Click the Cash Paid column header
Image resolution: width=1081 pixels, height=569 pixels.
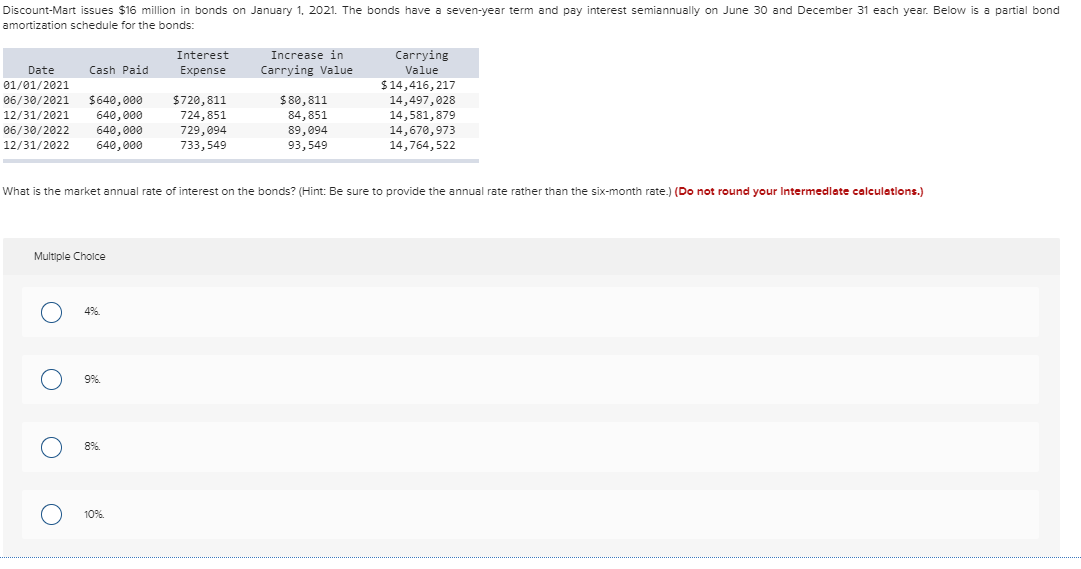[x=119, y=70]
